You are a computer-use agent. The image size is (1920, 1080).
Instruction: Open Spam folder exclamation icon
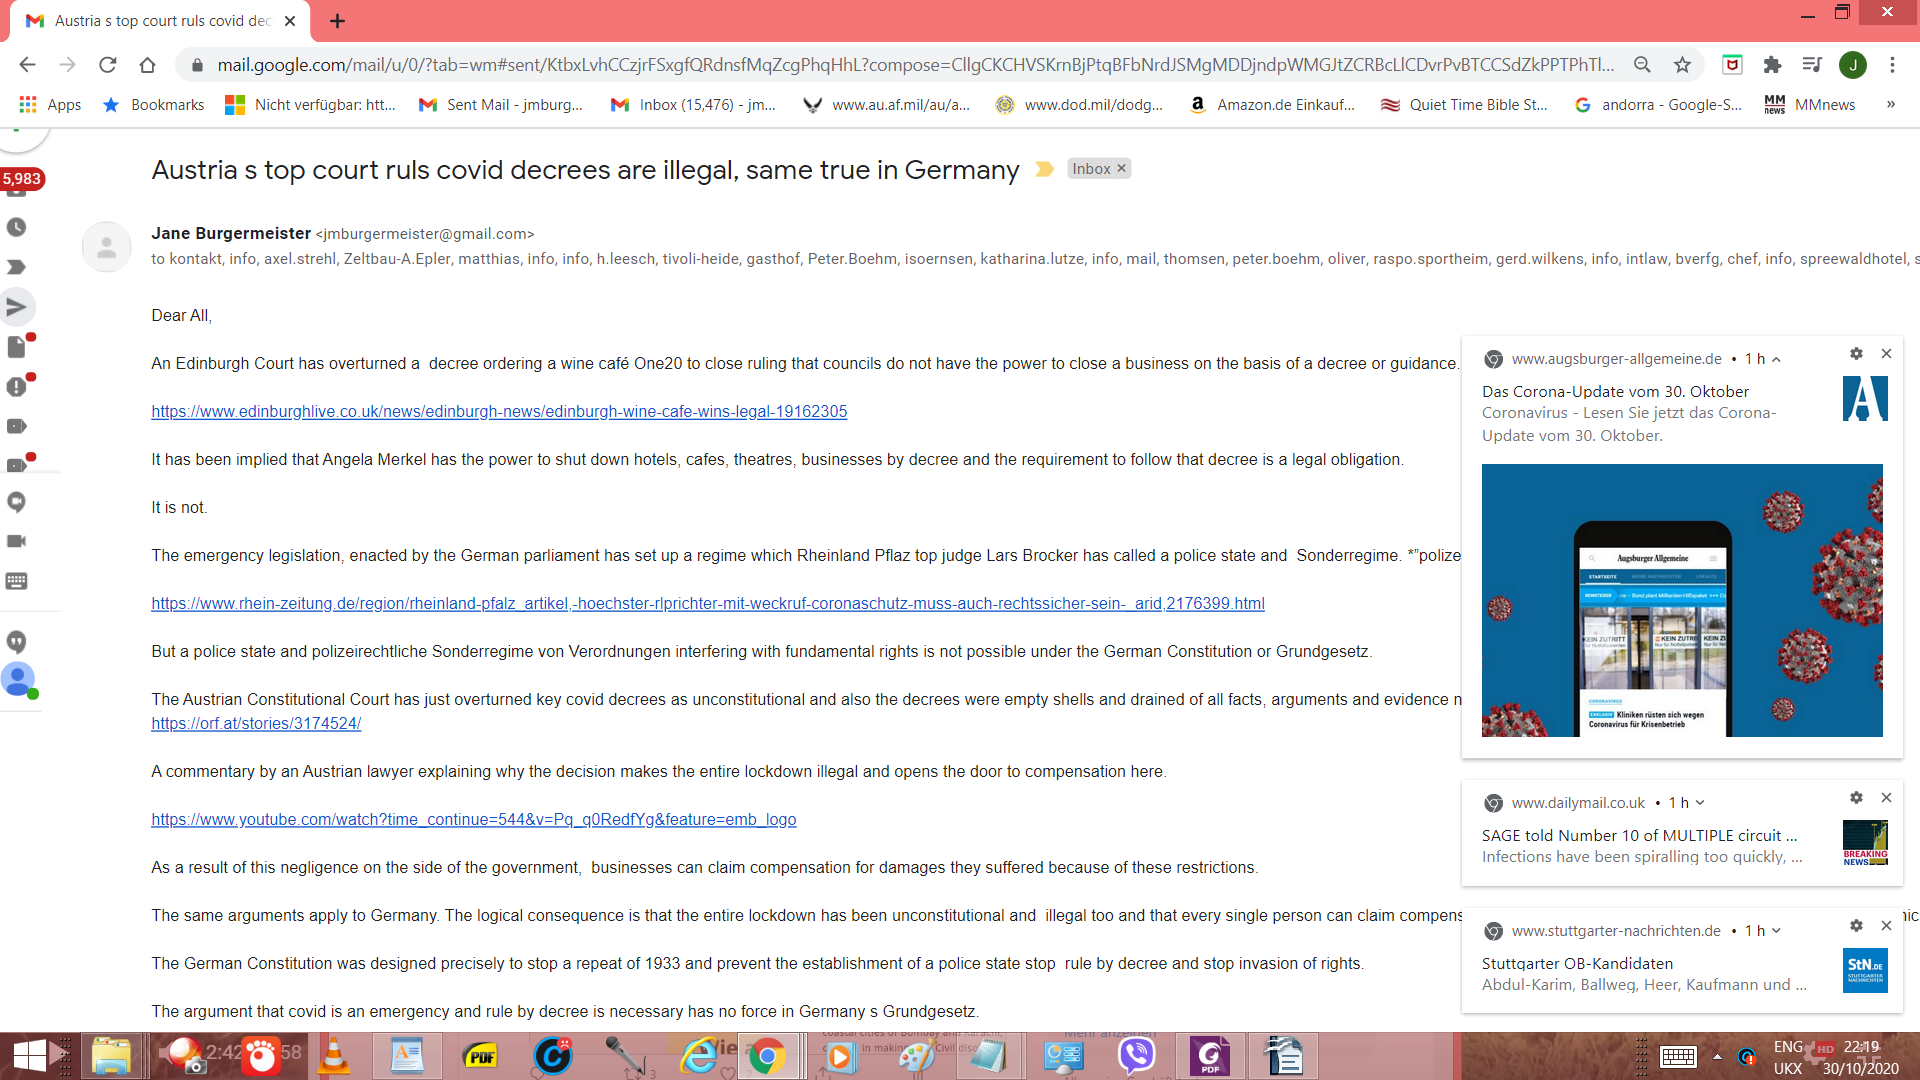(17, 387)
